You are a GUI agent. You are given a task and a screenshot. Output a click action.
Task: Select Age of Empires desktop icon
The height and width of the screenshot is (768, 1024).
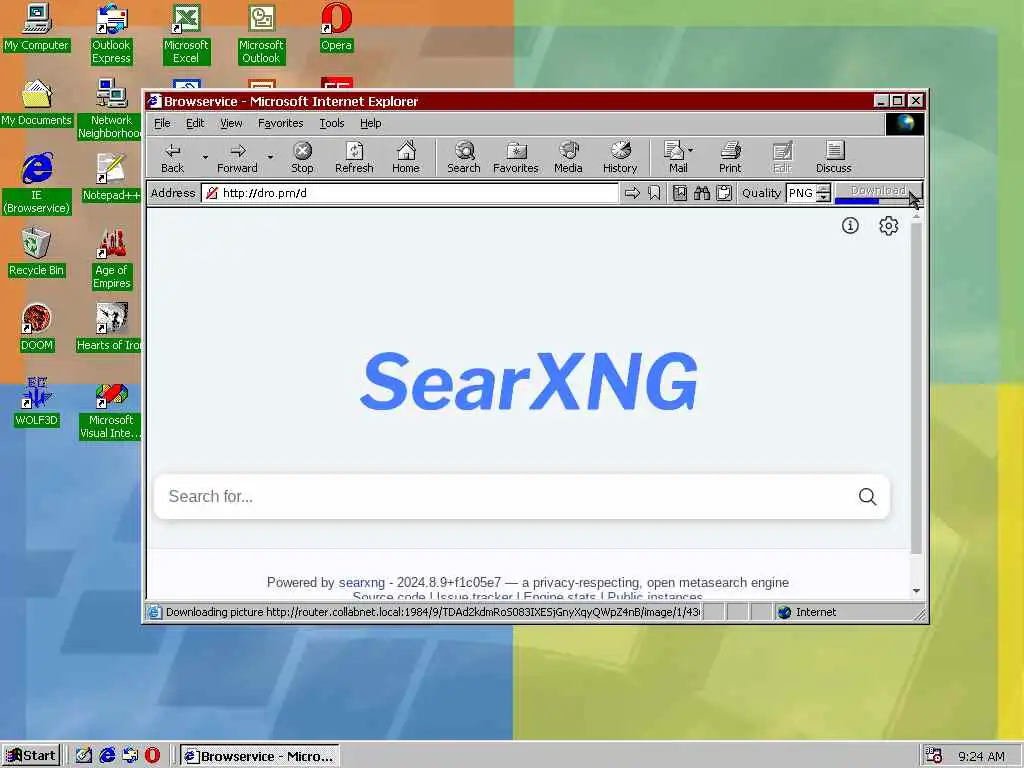click(x=111, y=259)
